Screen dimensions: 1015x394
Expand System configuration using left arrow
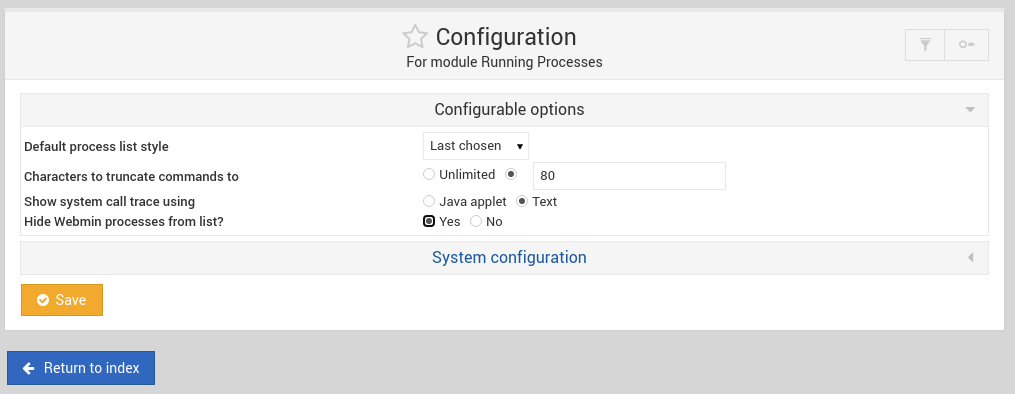coord(970,257)
